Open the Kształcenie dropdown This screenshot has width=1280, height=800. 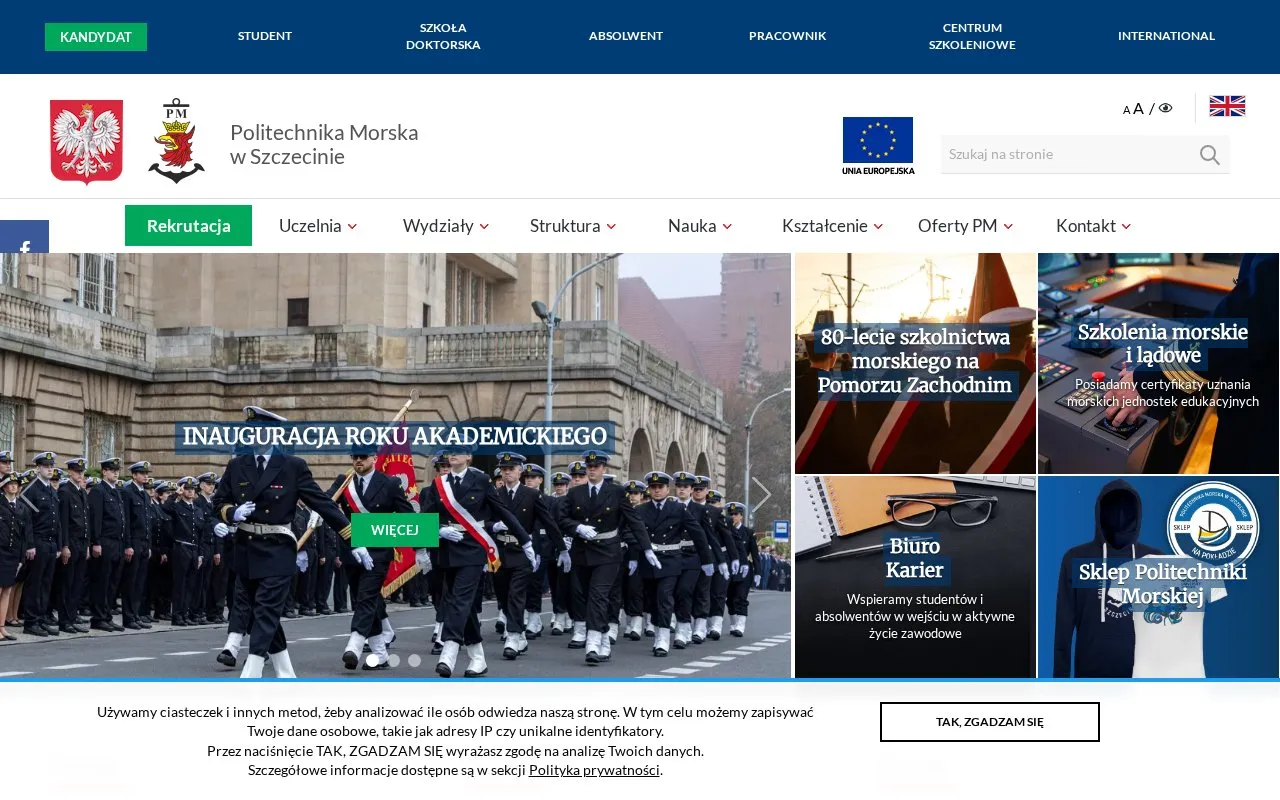click(832, 226)
